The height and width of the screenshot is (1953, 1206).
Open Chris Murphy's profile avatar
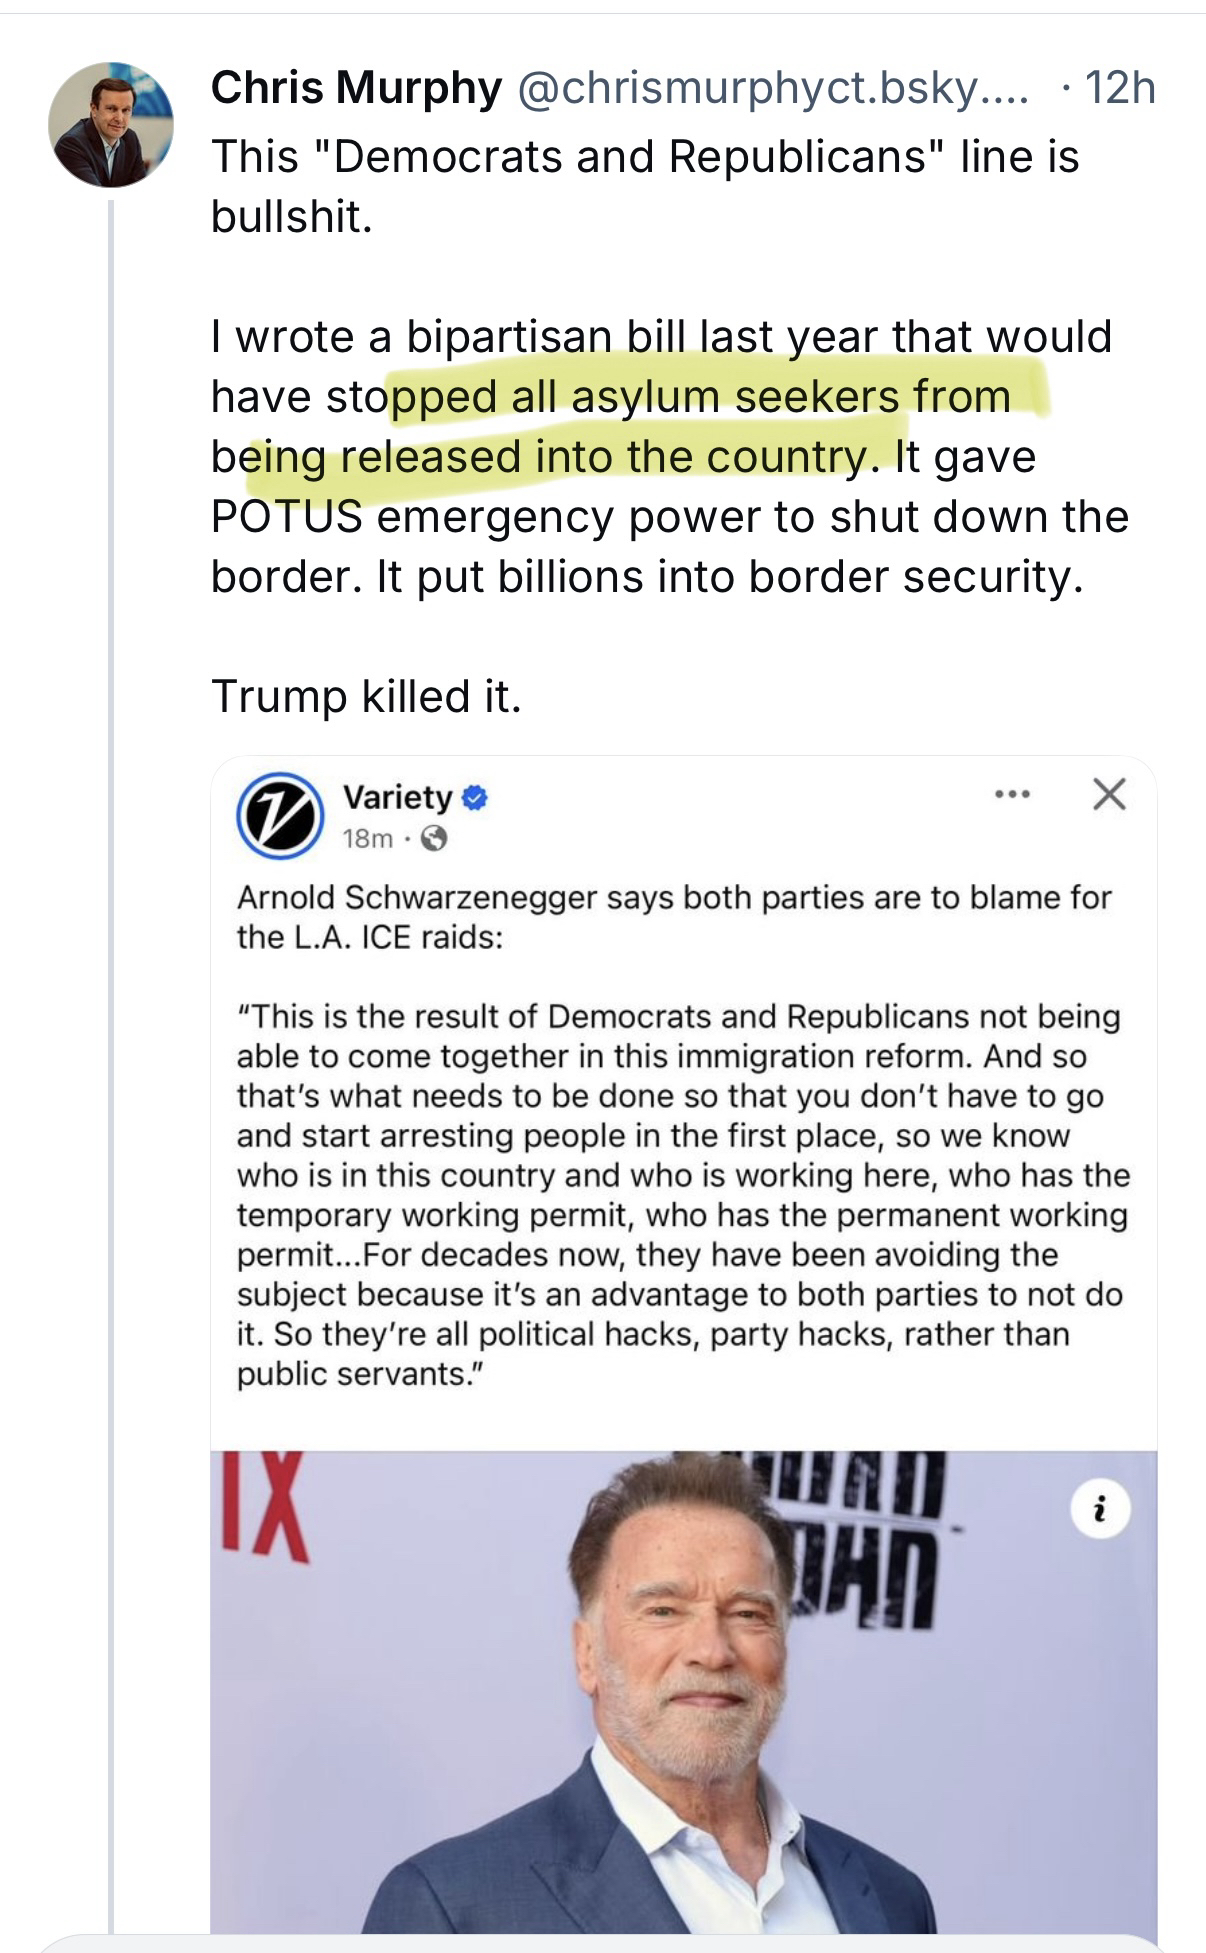(x=111, y=125)
